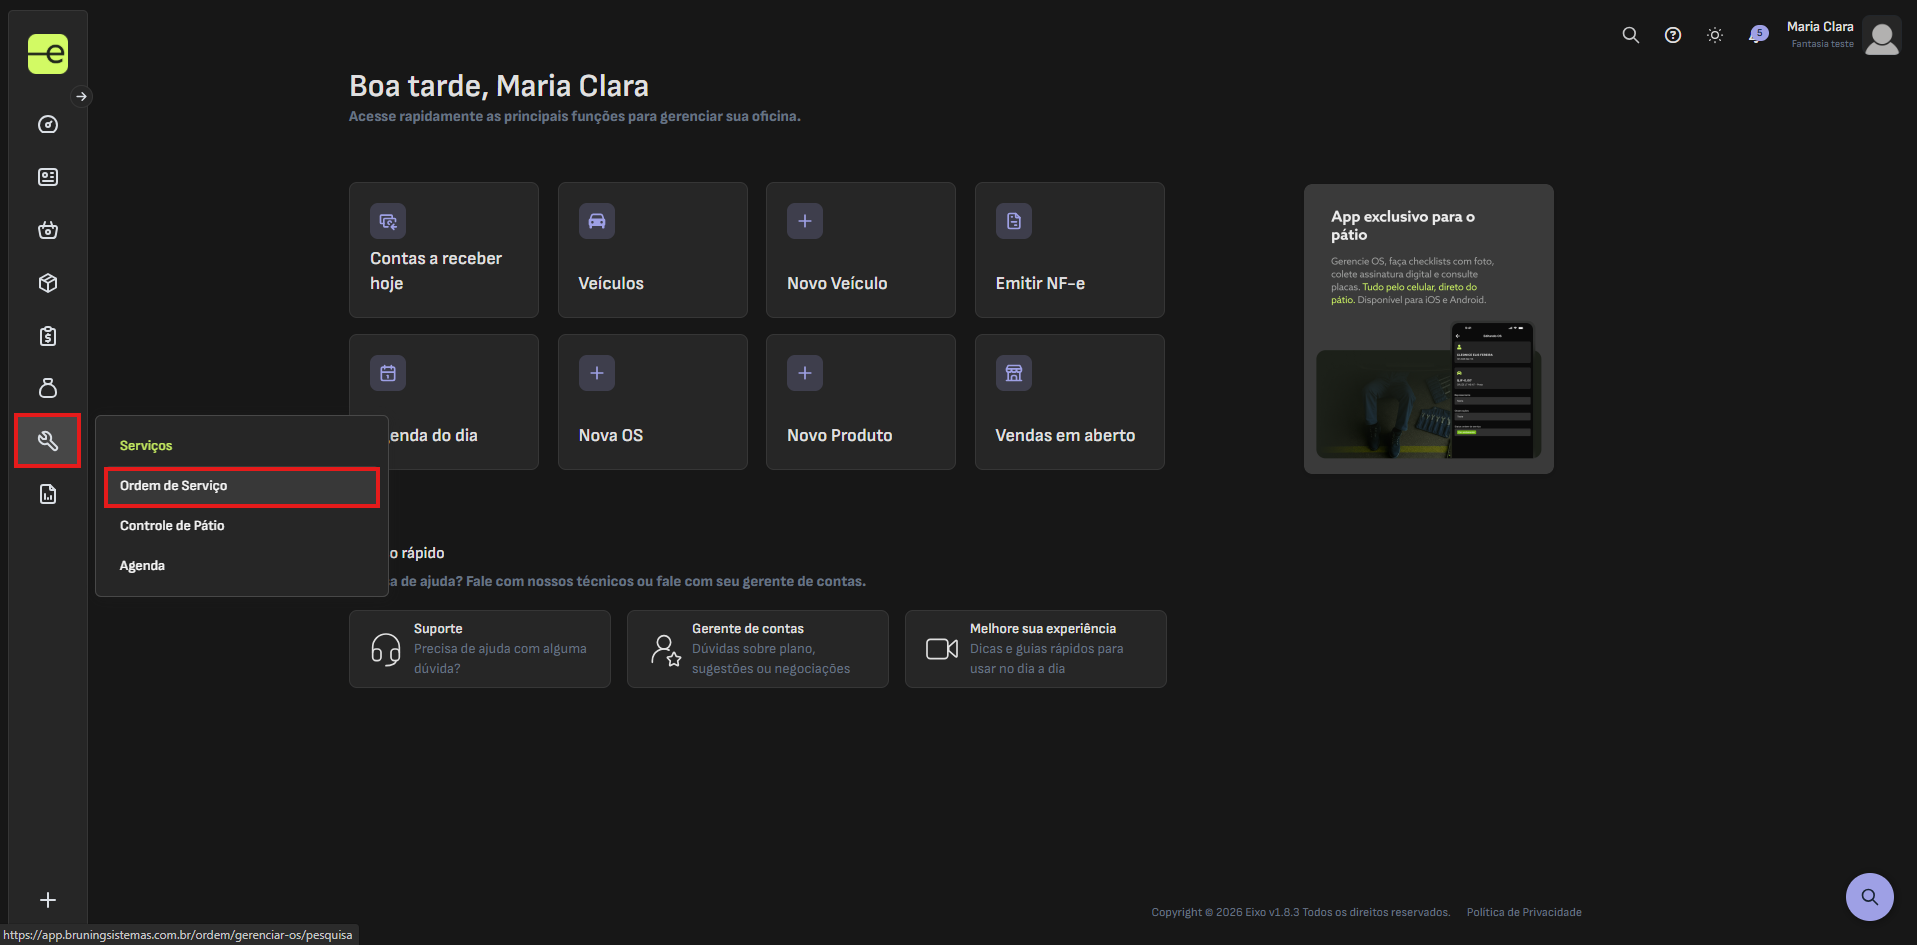The width and height of the screenshot is (1917, 945).
Task: Open the financial clipboard icon in sidebar
Action: 48,336
